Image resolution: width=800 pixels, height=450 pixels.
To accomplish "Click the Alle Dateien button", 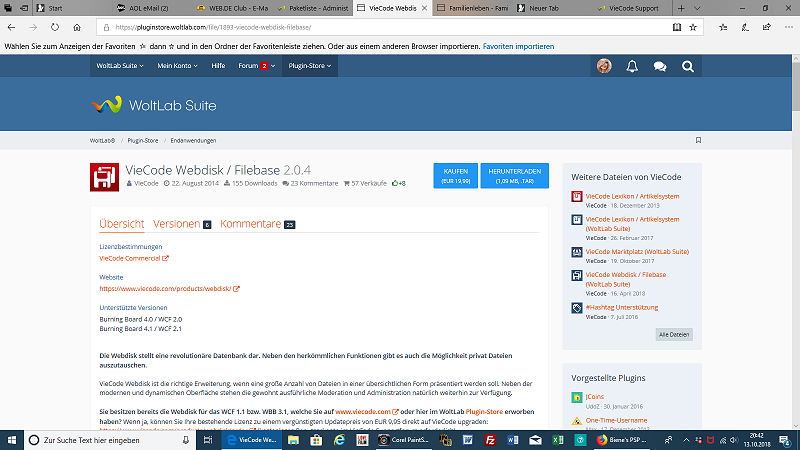I will (x=674, y=334).
